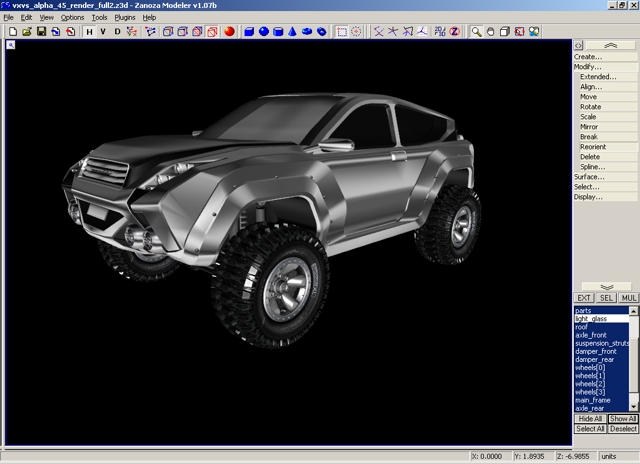This screenshot has height=464, width=640.
Task: Toggle the V axis constraint button
Action: click(x=103, y=32)
